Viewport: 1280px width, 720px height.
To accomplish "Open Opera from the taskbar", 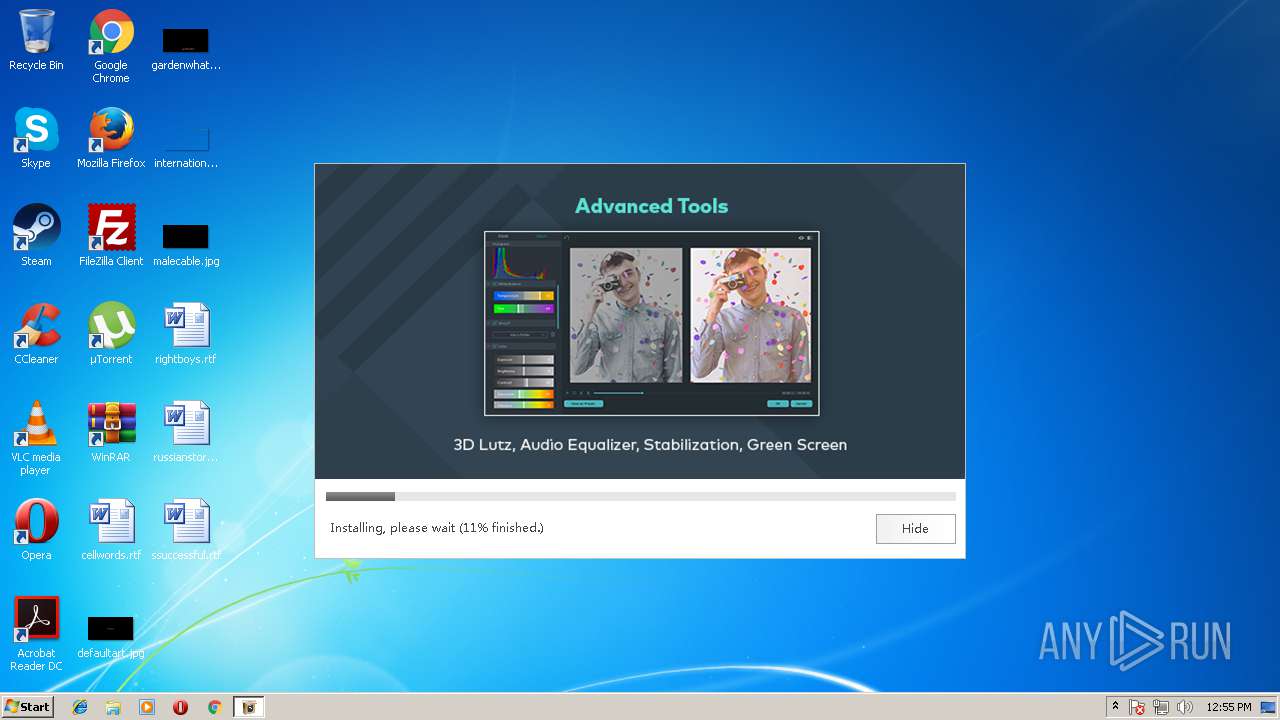I will coord(180,707).
